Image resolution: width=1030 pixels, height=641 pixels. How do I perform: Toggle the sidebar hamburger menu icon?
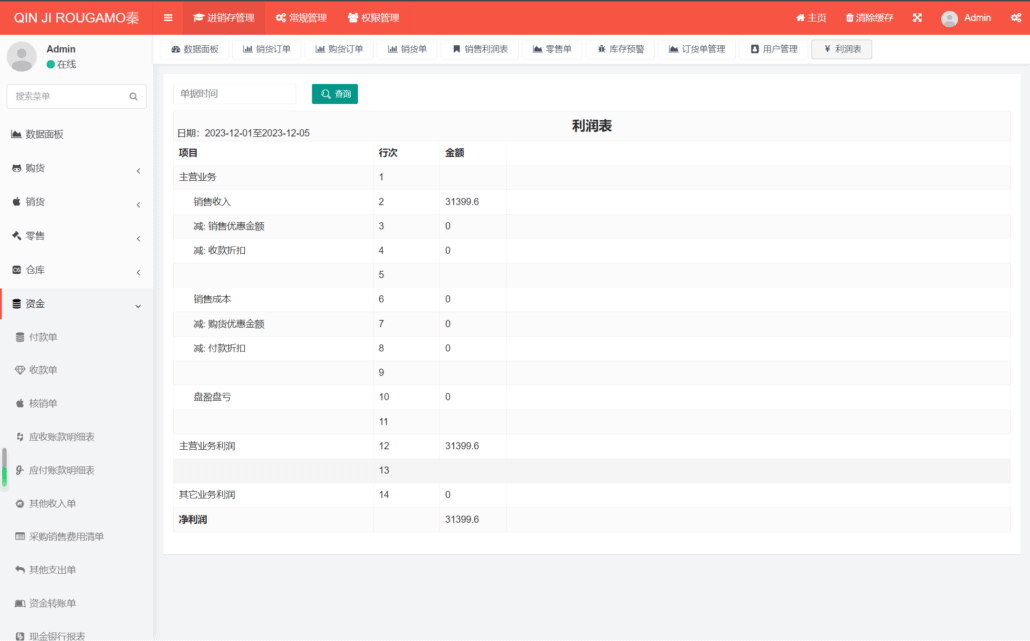pos(168,18)
